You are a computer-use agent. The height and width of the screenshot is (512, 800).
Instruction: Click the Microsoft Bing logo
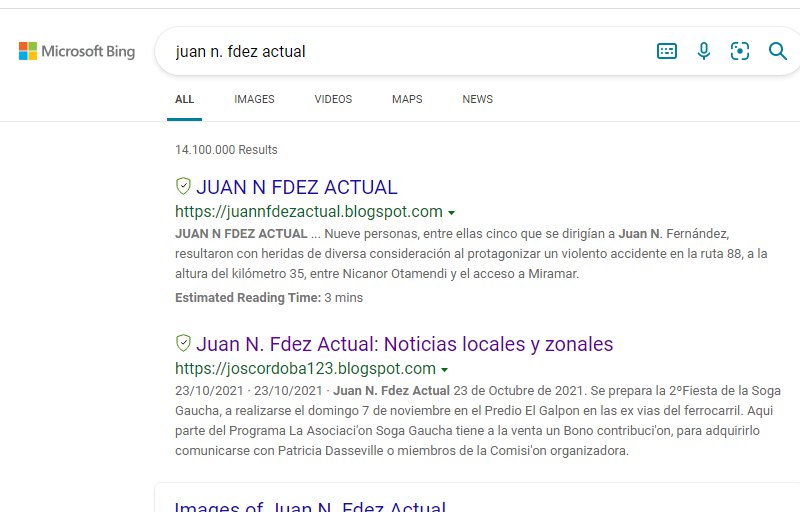click(77, 51)
